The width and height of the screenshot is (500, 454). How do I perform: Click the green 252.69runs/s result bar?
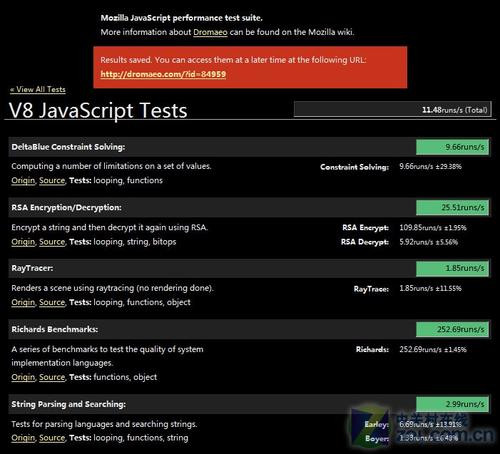point(452,329)
